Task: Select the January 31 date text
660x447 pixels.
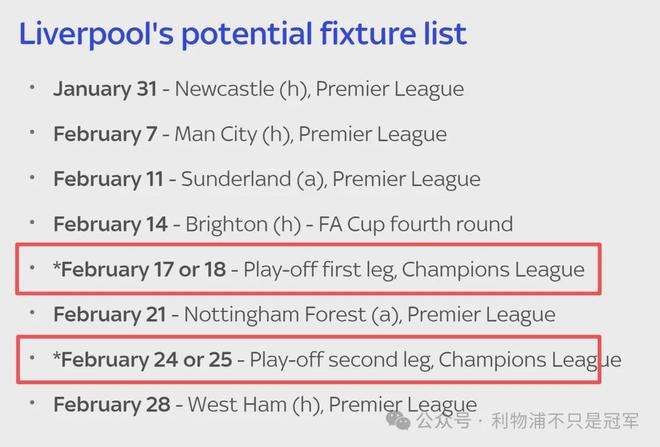Action: coord(105,89)
